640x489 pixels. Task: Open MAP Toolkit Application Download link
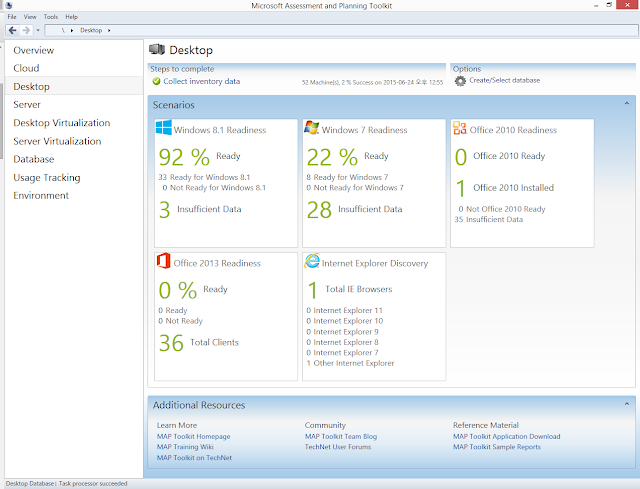[507, 436]
